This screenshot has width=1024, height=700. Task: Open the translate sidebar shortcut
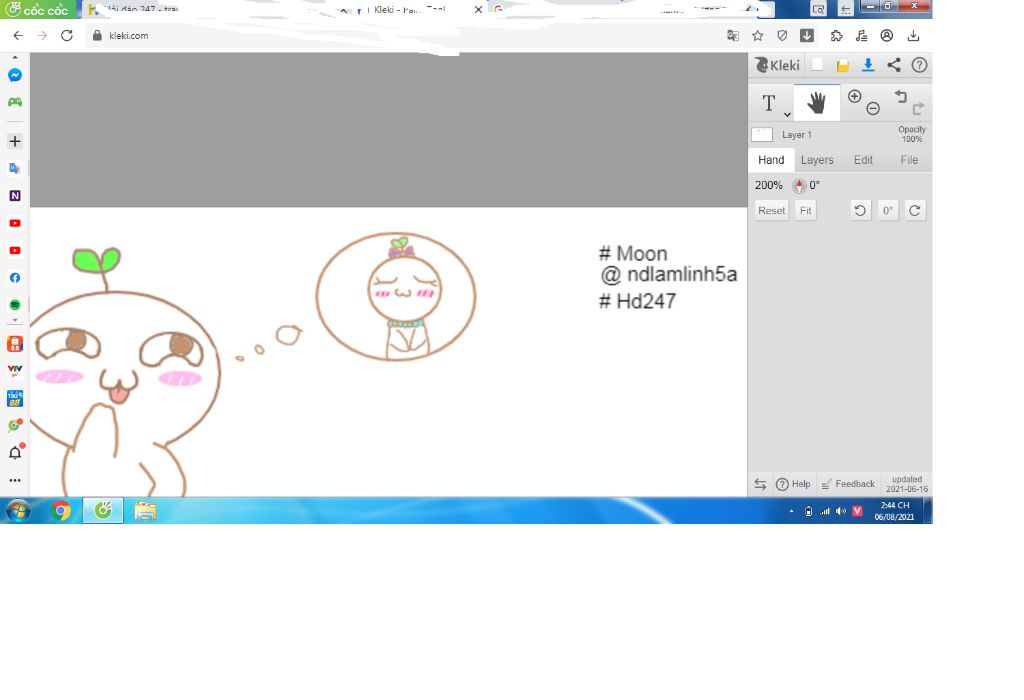tap(15, 168)
